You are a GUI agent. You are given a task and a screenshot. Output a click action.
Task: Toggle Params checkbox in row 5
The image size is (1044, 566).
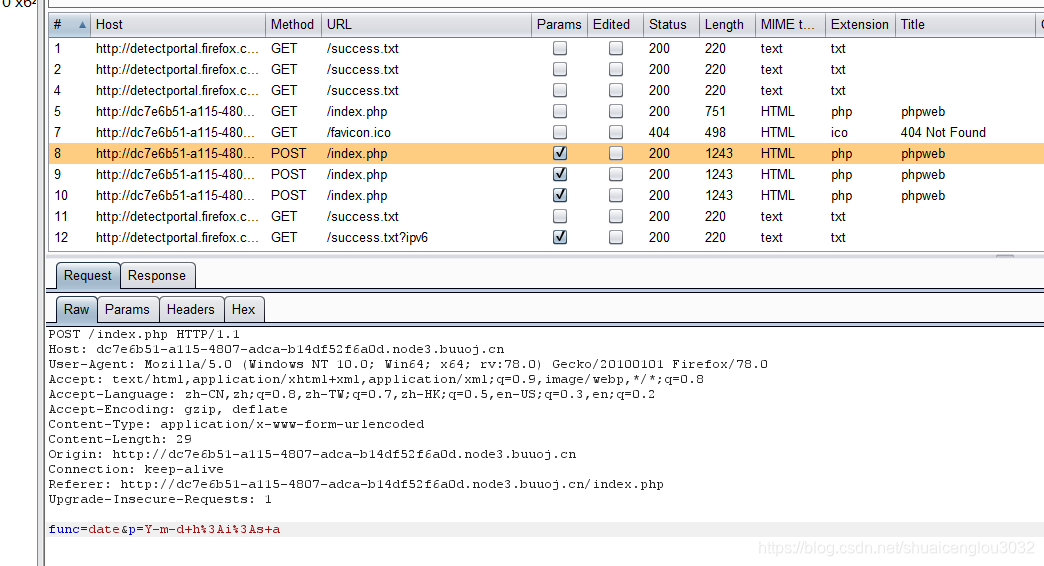point(560,111)
